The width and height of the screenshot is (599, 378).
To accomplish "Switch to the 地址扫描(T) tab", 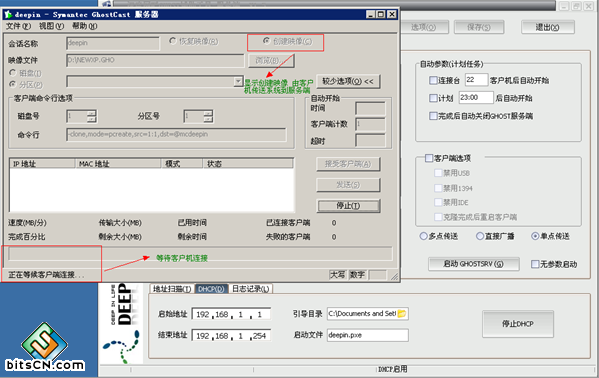I will (x=172, y=289).
